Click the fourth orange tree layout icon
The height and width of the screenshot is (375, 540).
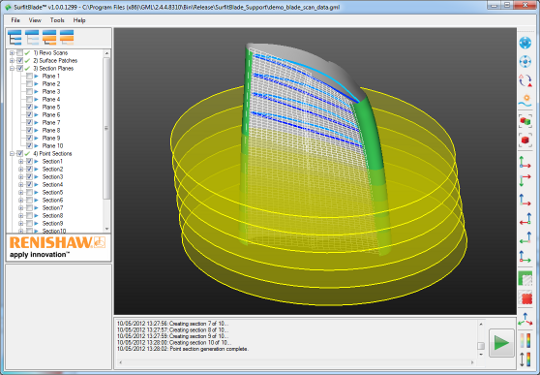click(66, 37)
